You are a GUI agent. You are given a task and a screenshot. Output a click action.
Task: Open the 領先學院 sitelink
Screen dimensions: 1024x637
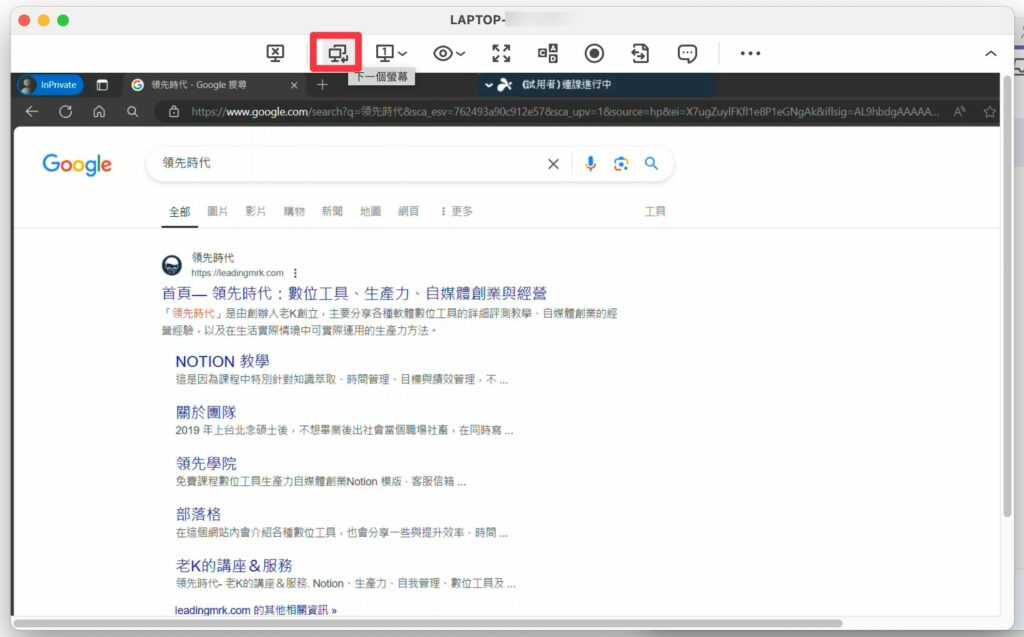206,463
